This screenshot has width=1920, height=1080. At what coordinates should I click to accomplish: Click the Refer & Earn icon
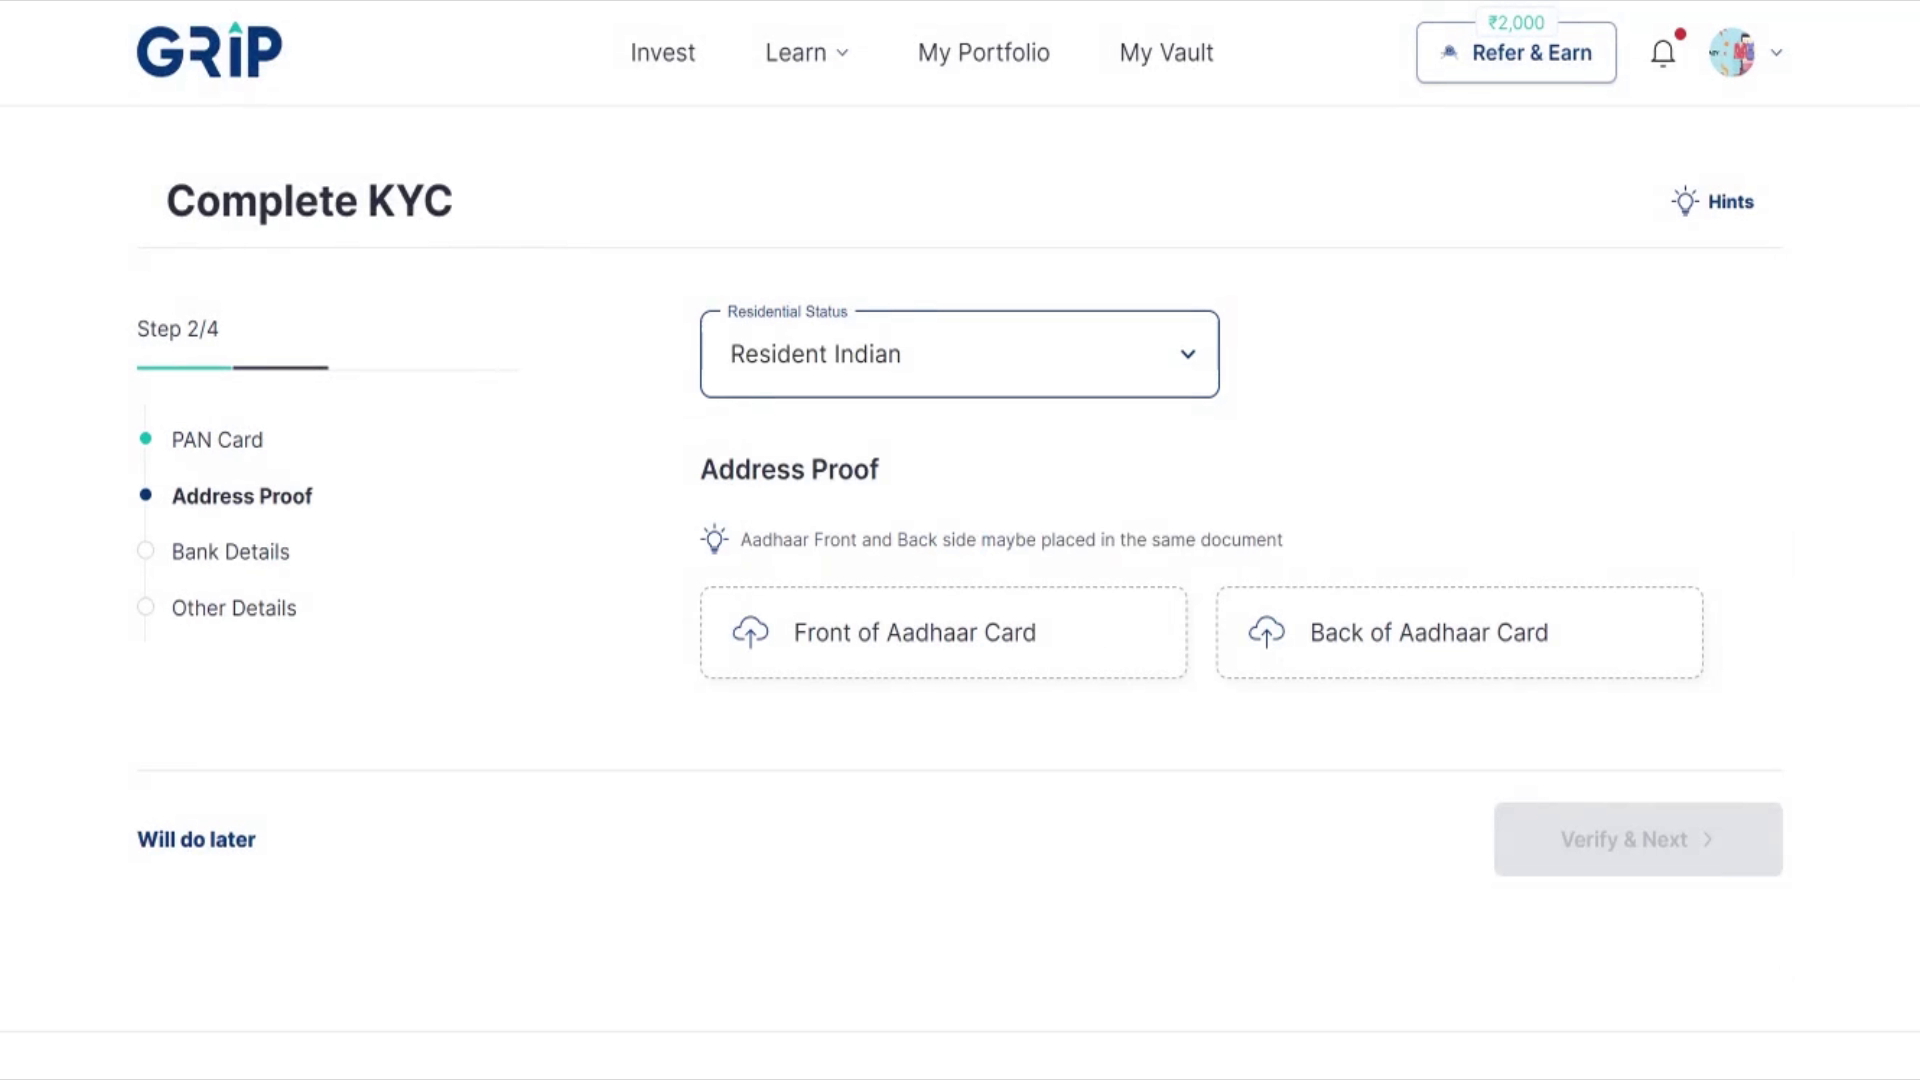coord(1449,53)
